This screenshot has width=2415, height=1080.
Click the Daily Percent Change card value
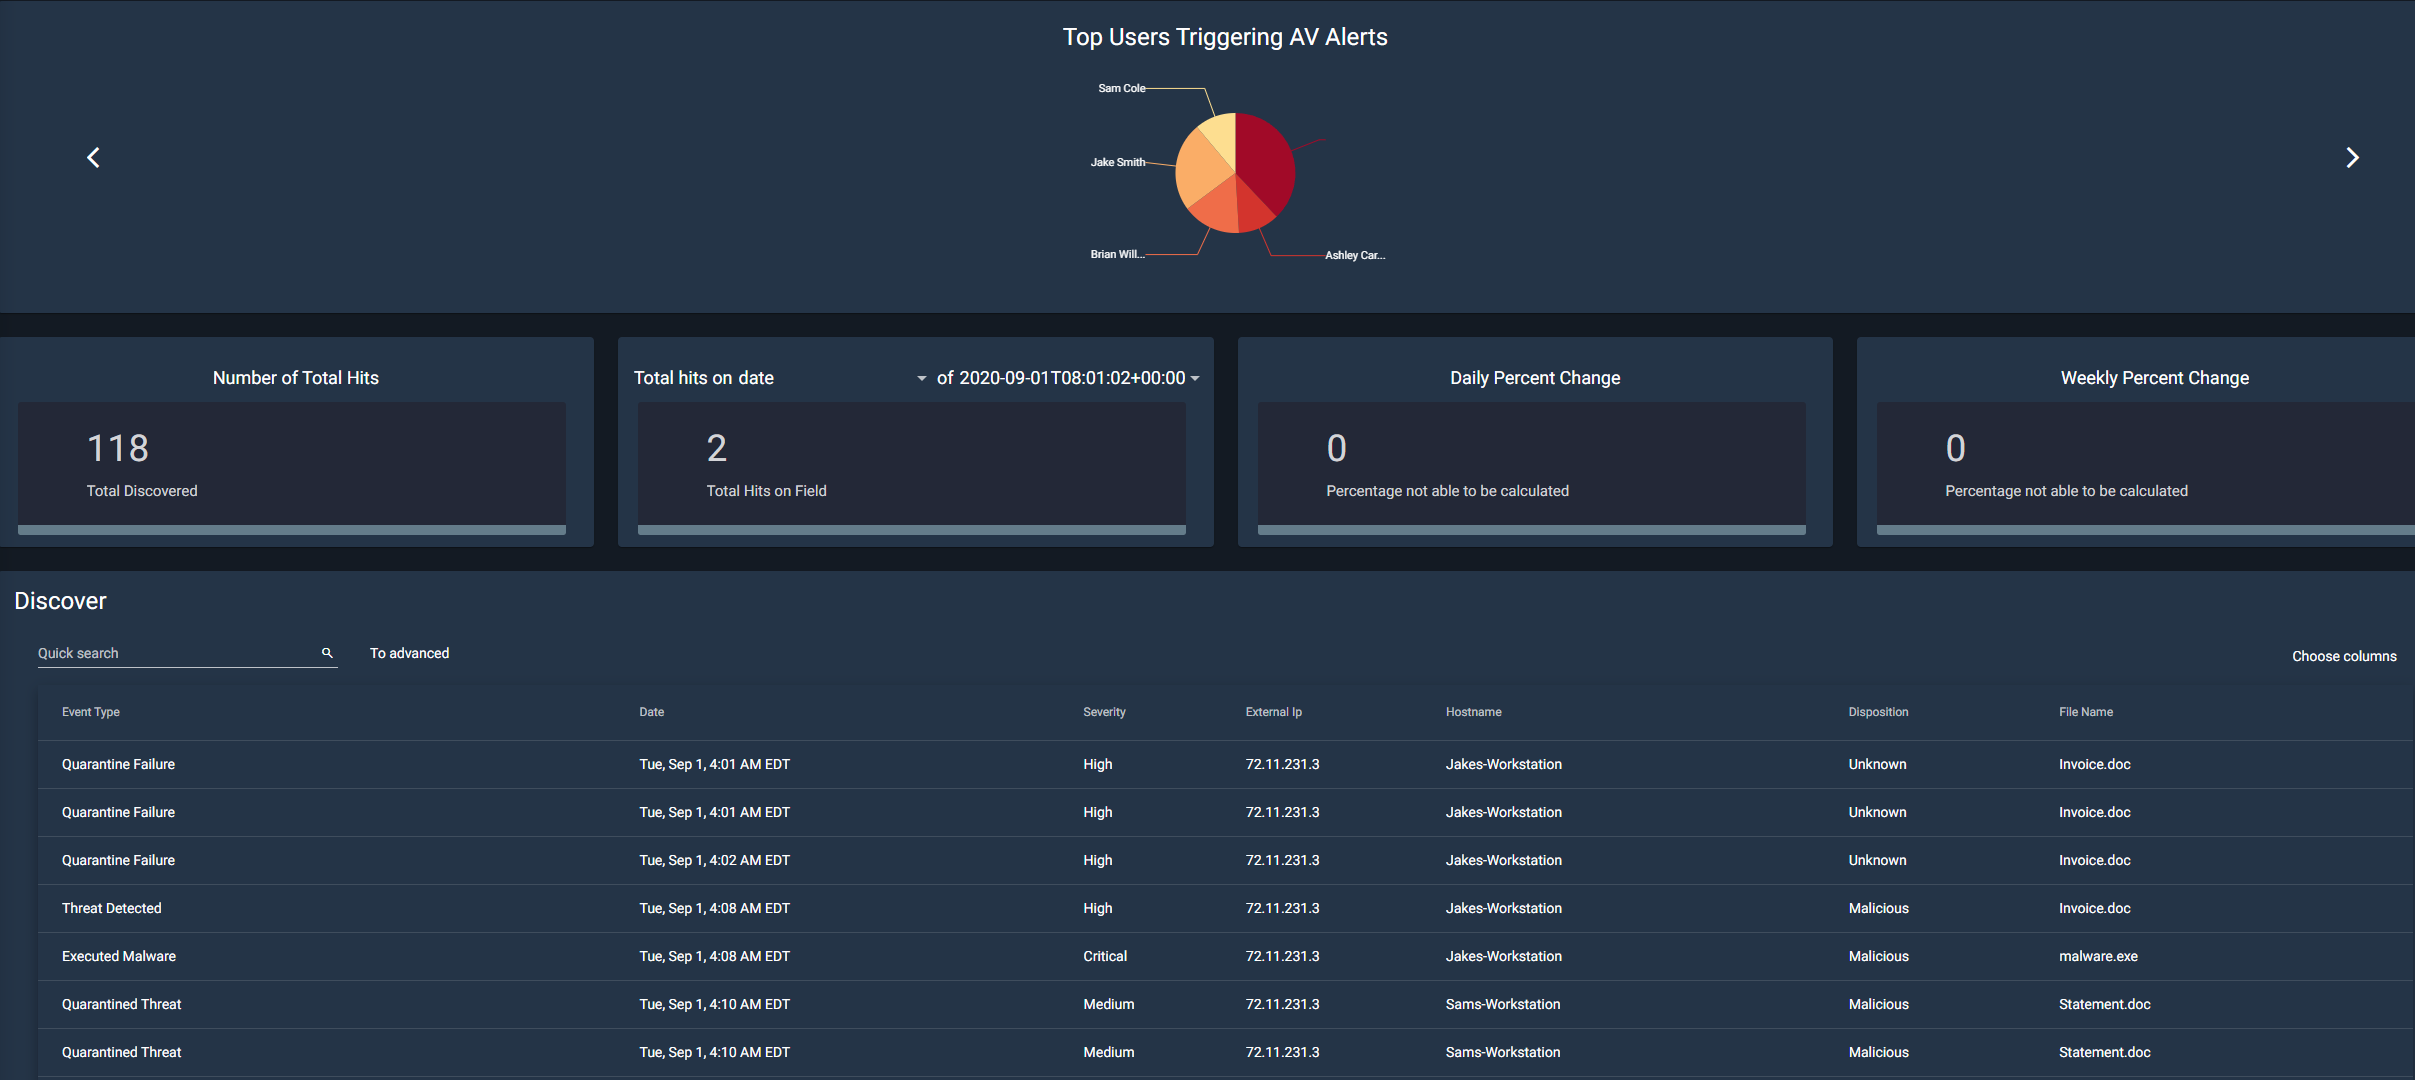[x=1336, y=448]
